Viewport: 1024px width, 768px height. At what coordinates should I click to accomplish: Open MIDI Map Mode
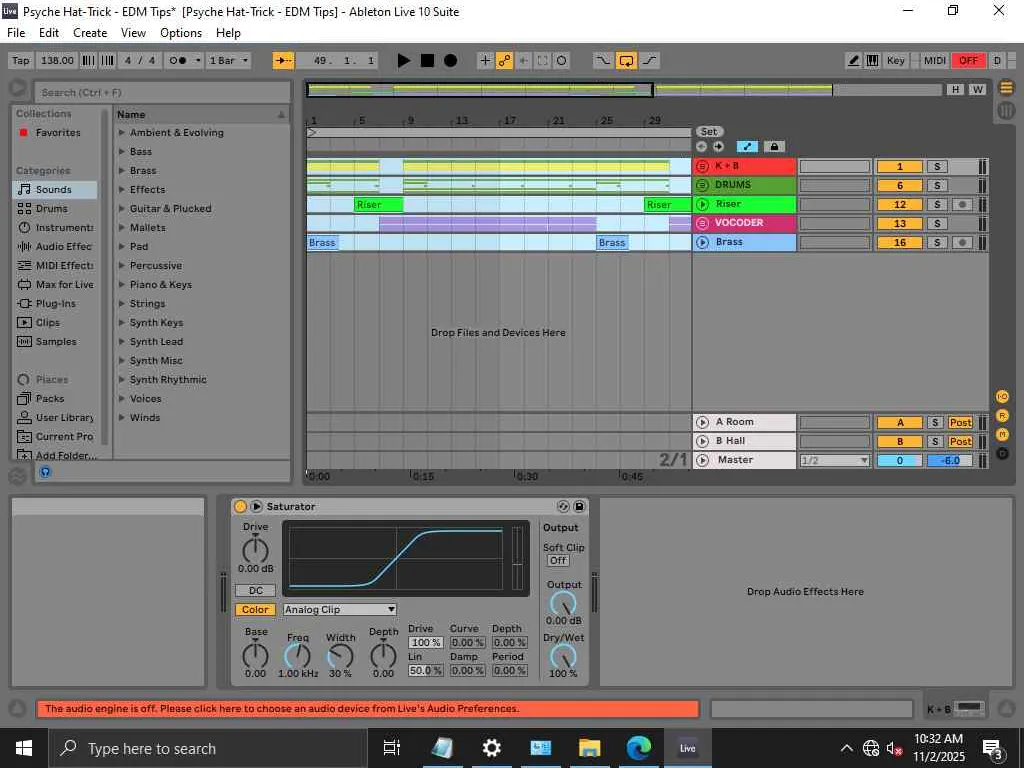(935, 61)
